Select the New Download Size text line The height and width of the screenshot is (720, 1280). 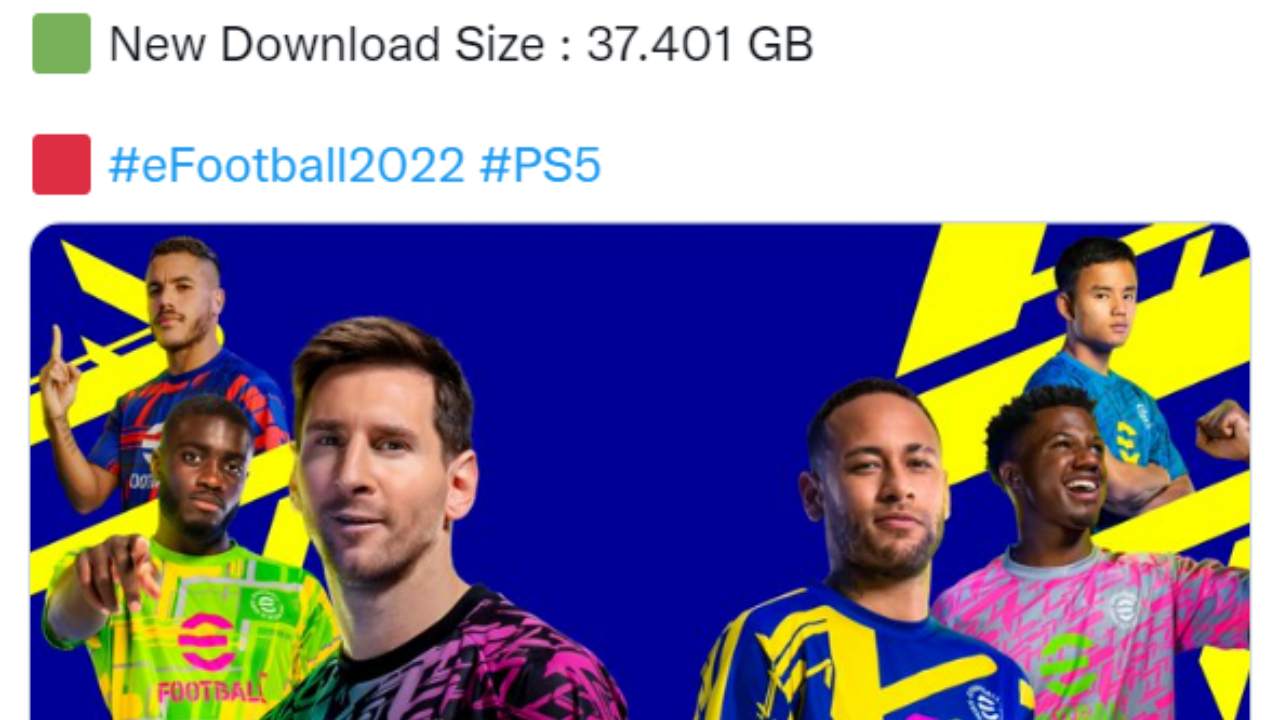(460, 44)
